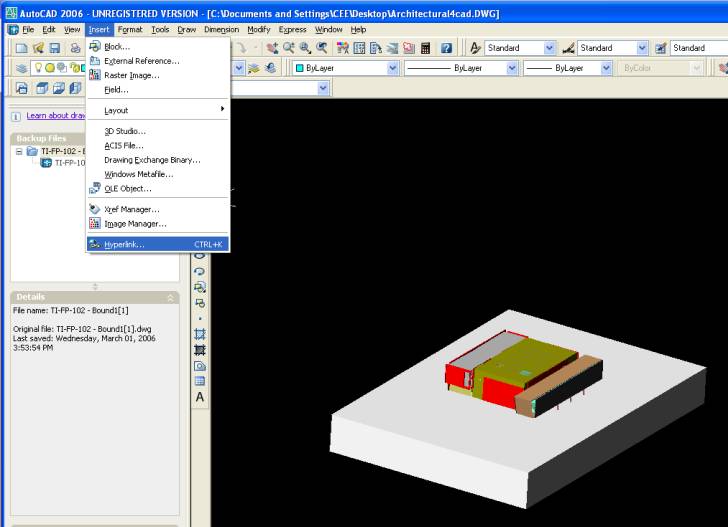Click the Dimension Style icon

568,48
